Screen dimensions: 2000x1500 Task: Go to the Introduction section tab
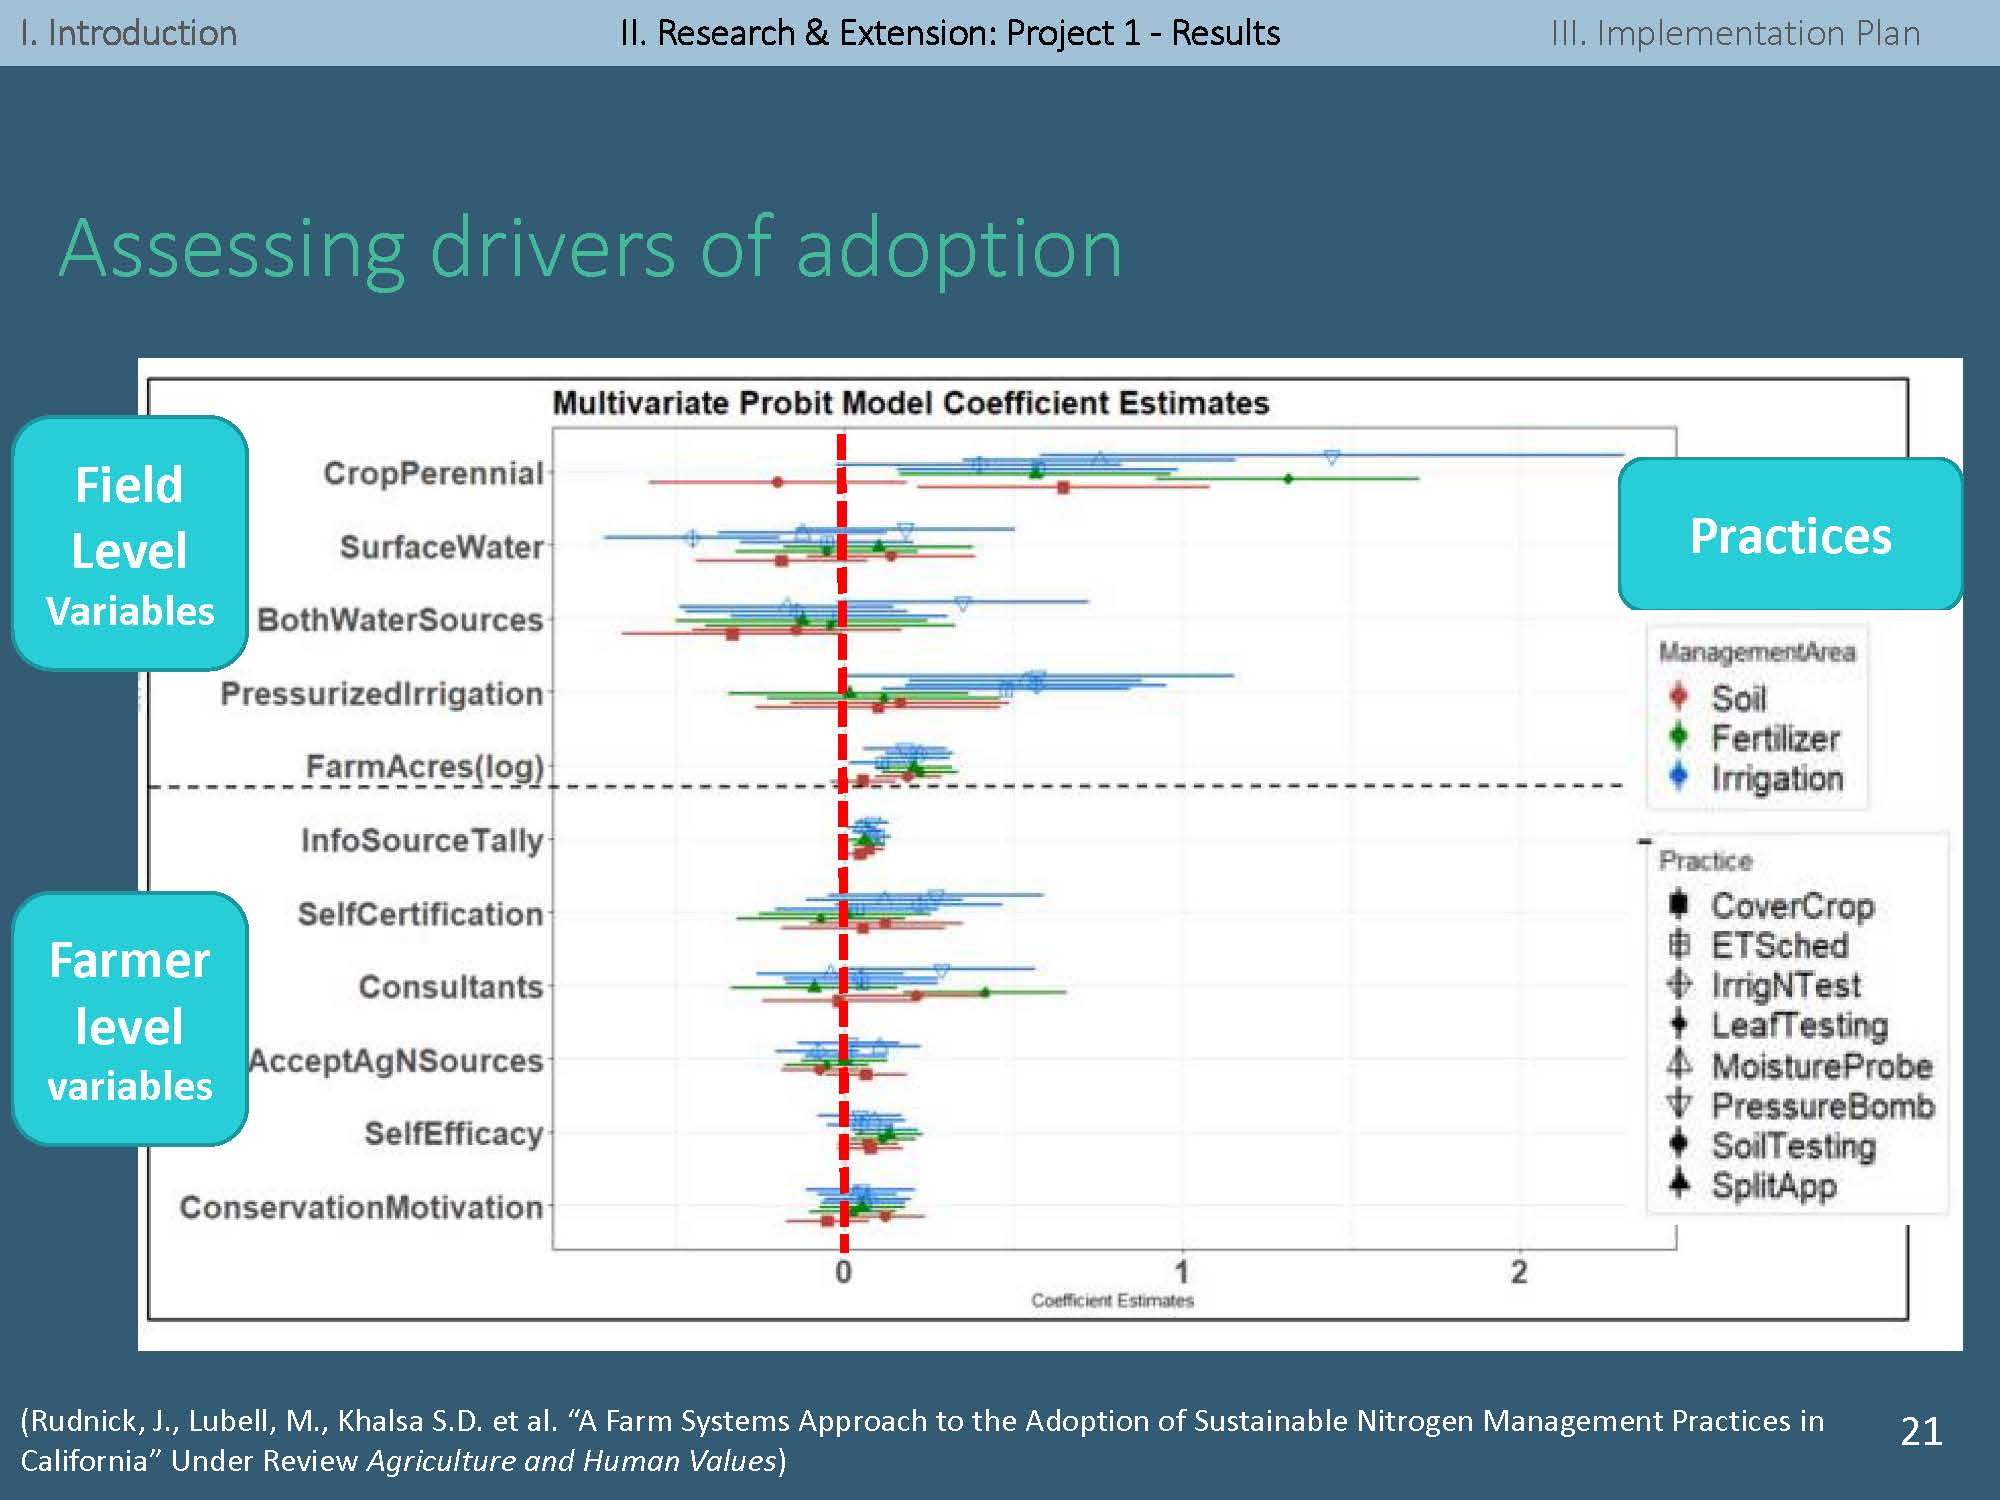[x=129, y=33]
